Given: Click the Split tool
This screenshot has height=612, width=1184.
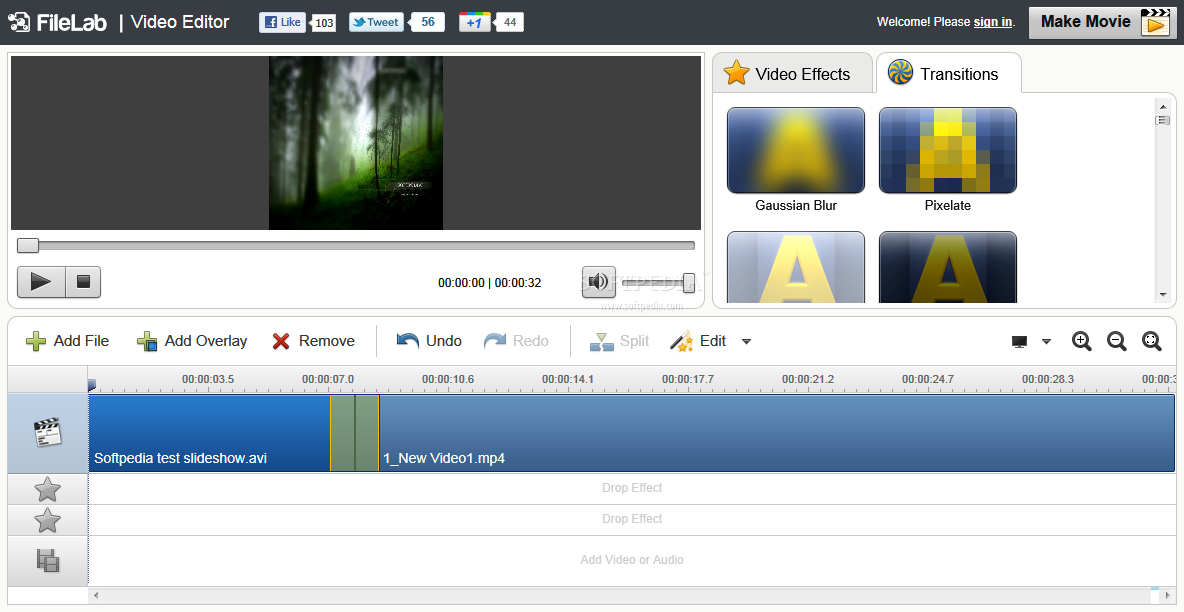Looking at the screenshot, I should click(x=619, y=341).
